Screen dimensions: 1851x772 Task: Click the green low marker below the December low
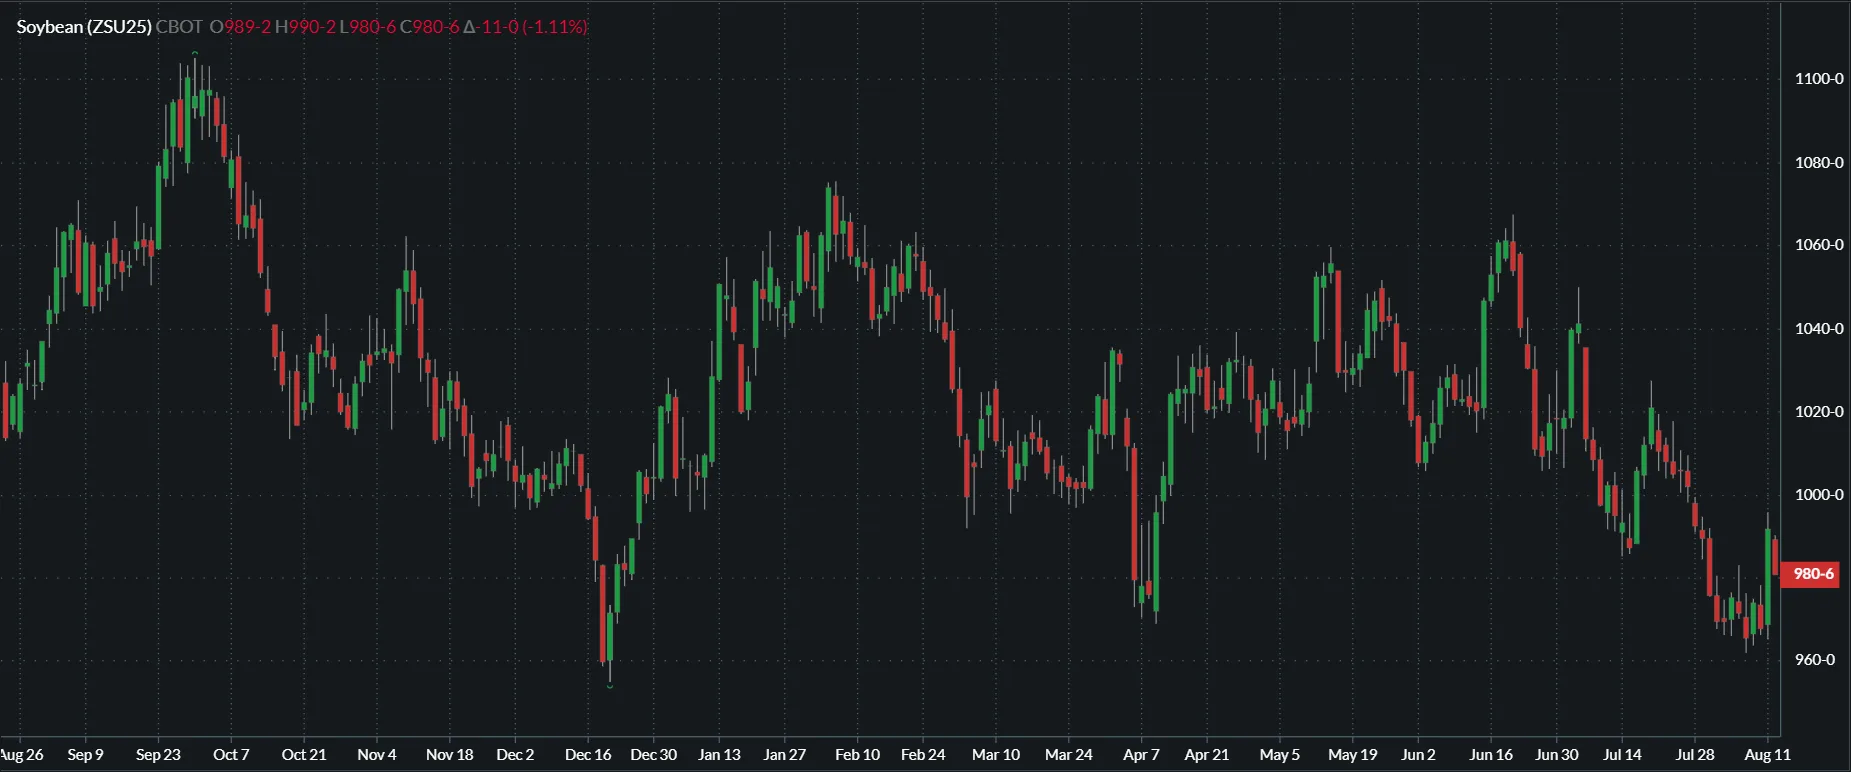pos(610,686)
